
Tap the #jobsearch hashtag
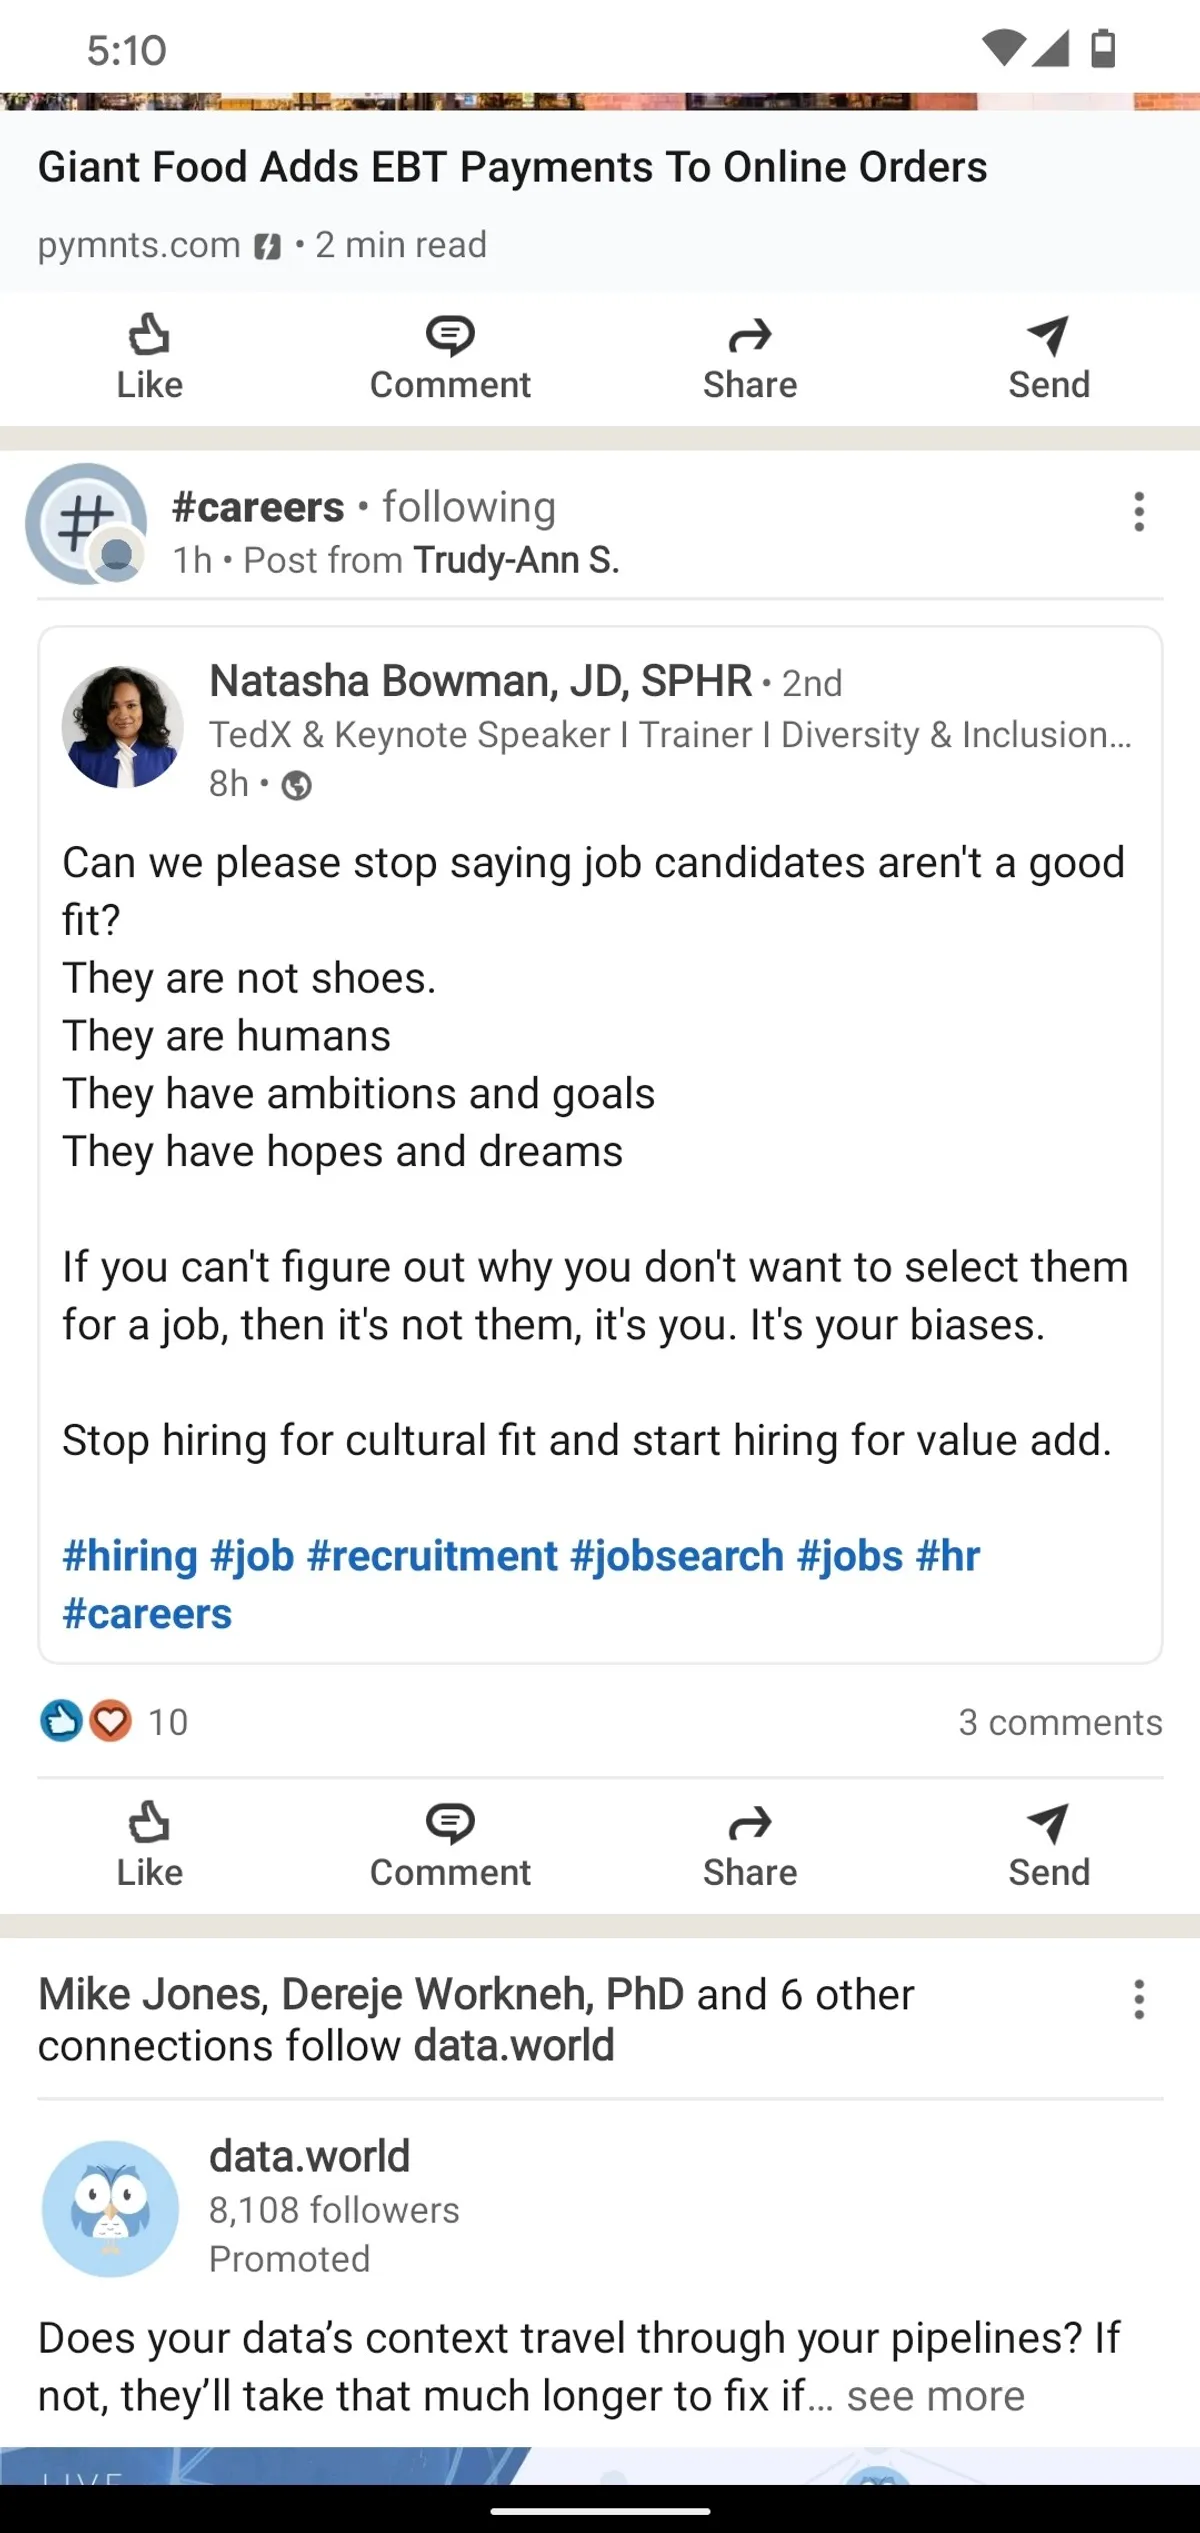coord(677,1556)
